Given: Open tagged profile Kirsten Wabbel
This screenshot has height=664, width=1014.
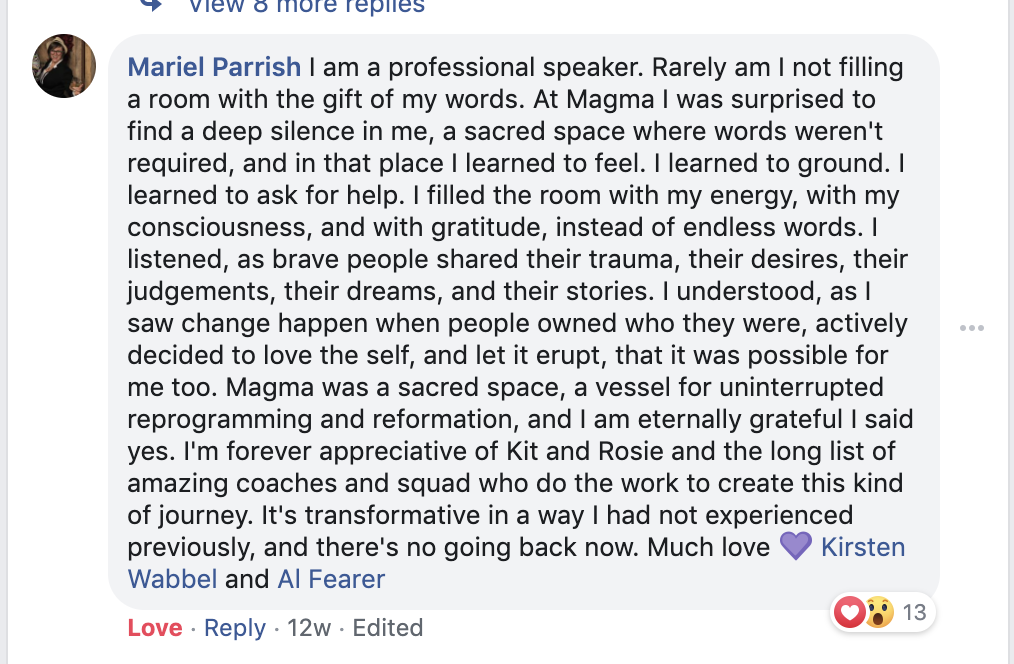Looking at the screenshot, I should click(x=863, y=547).
